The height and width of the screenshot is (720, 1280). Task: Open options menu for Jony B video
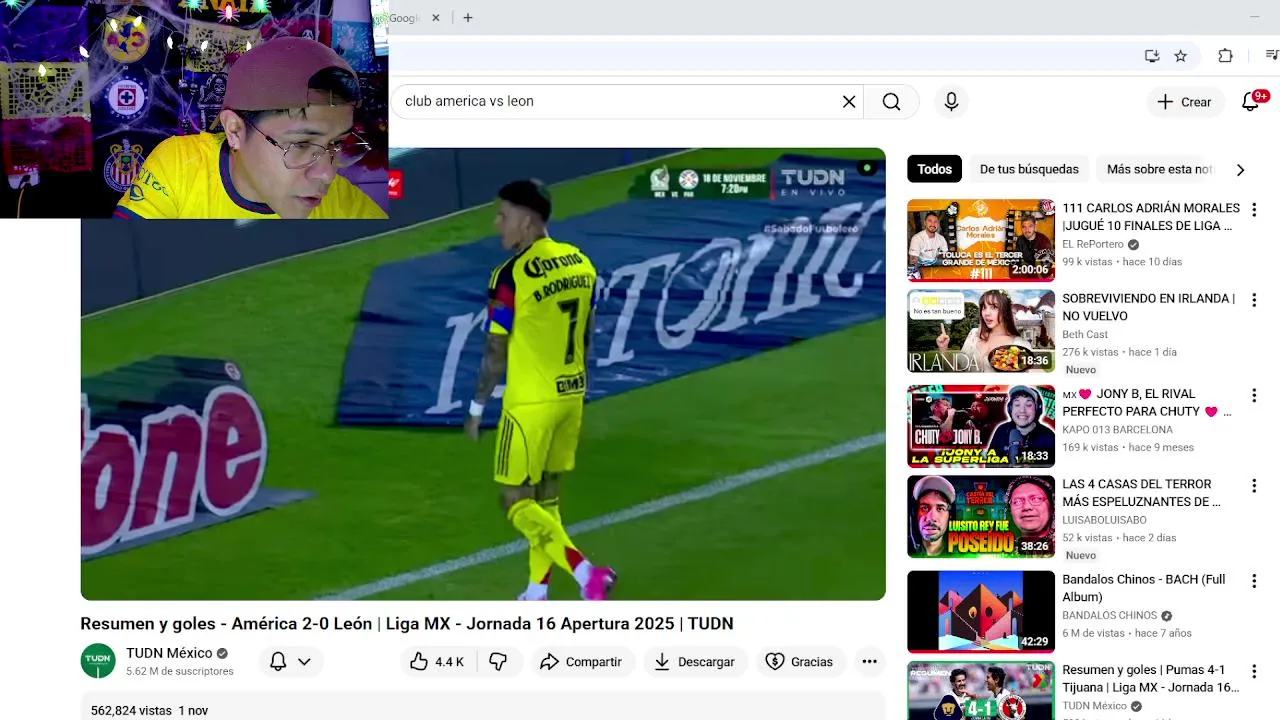click(1254, 396)
